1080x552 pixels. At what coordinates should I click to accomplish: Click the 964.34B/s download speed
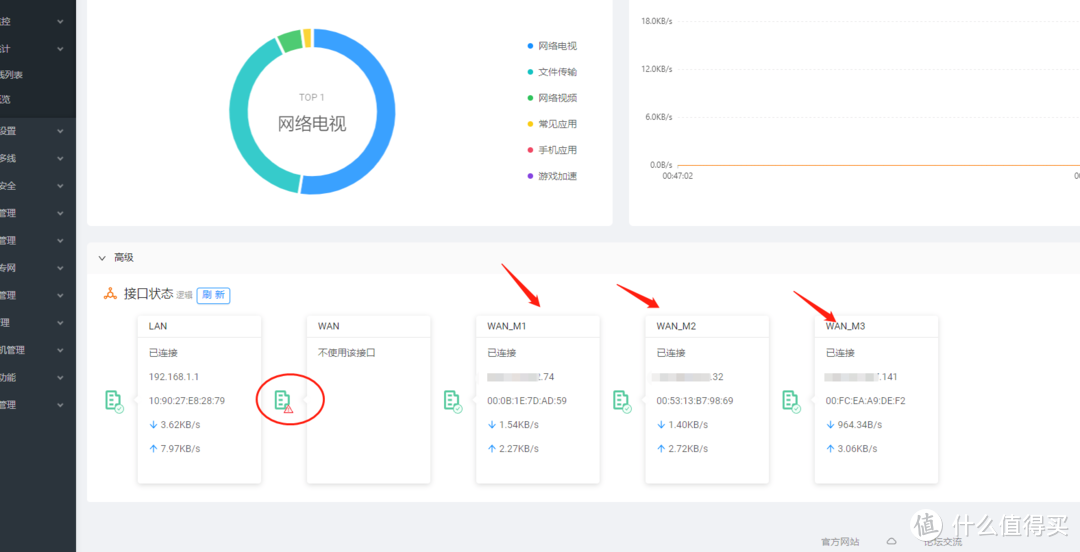pyautogui.click(x=860, y=425)
